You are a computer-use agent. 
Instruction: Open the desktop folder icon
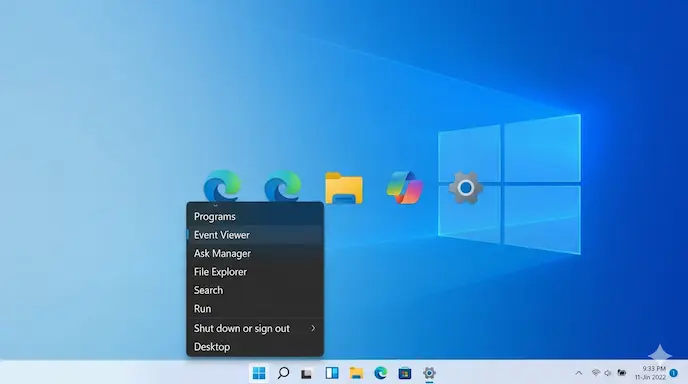[x=344, y=188]
